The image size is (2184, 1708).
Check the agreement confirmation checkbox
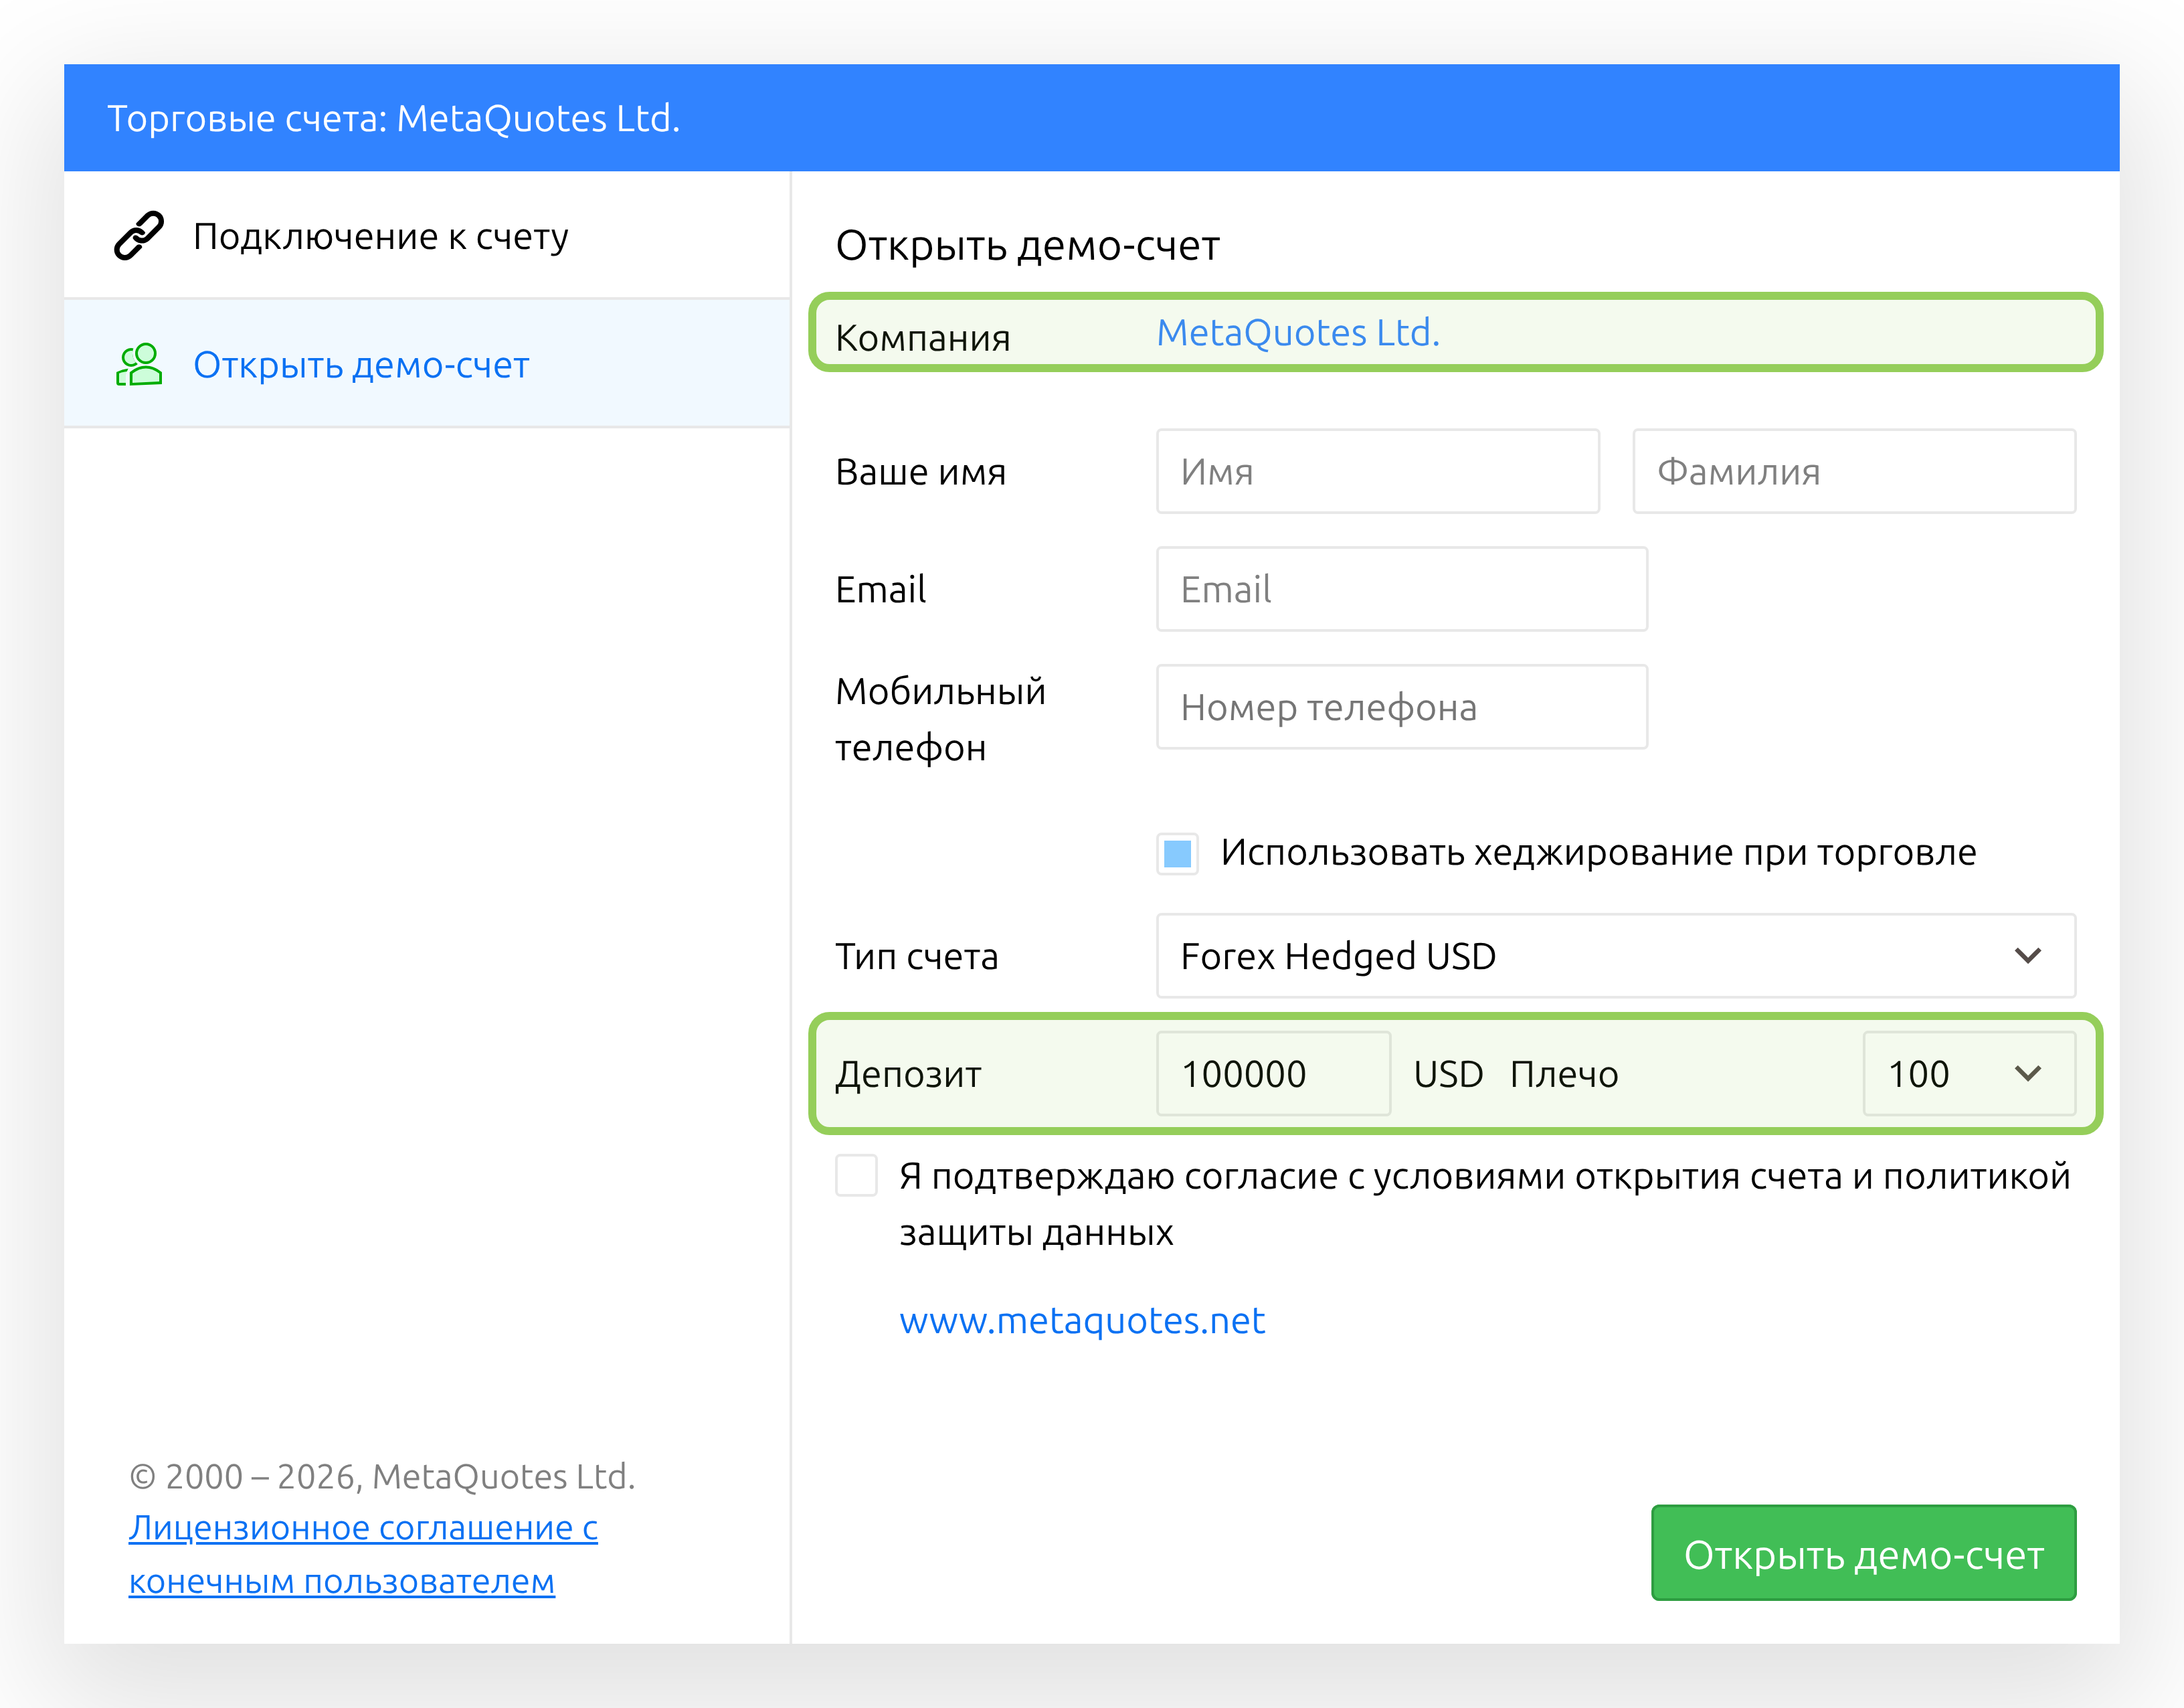point(857,1176)
